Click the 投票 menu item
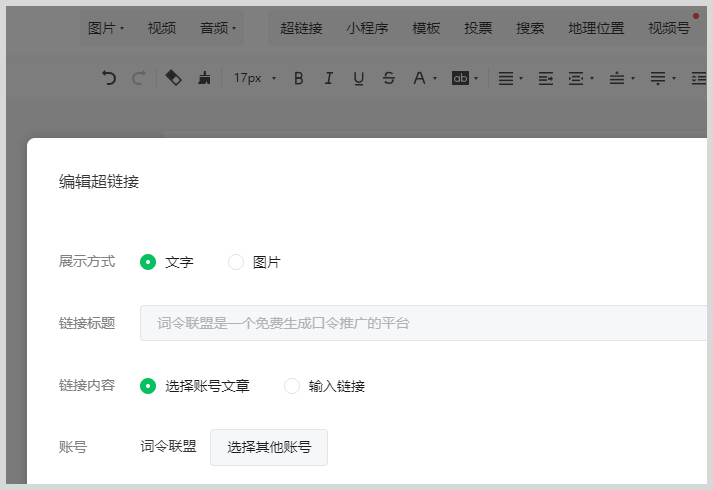This screenshot has height=490, width=713. [x=478, y=28]
